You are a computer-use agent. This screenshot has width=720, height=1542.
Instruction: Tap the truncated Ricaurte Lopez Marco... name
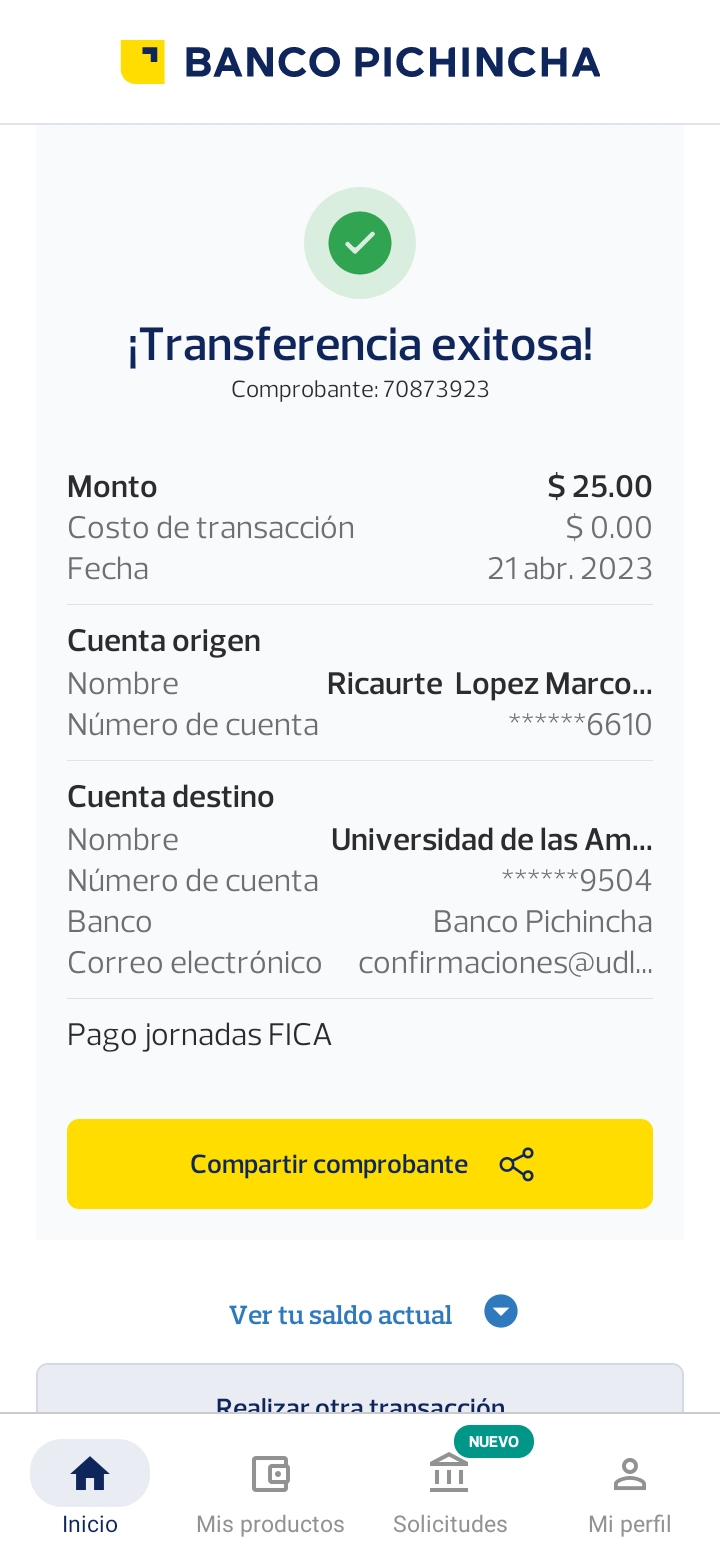[x=489, y=683]
